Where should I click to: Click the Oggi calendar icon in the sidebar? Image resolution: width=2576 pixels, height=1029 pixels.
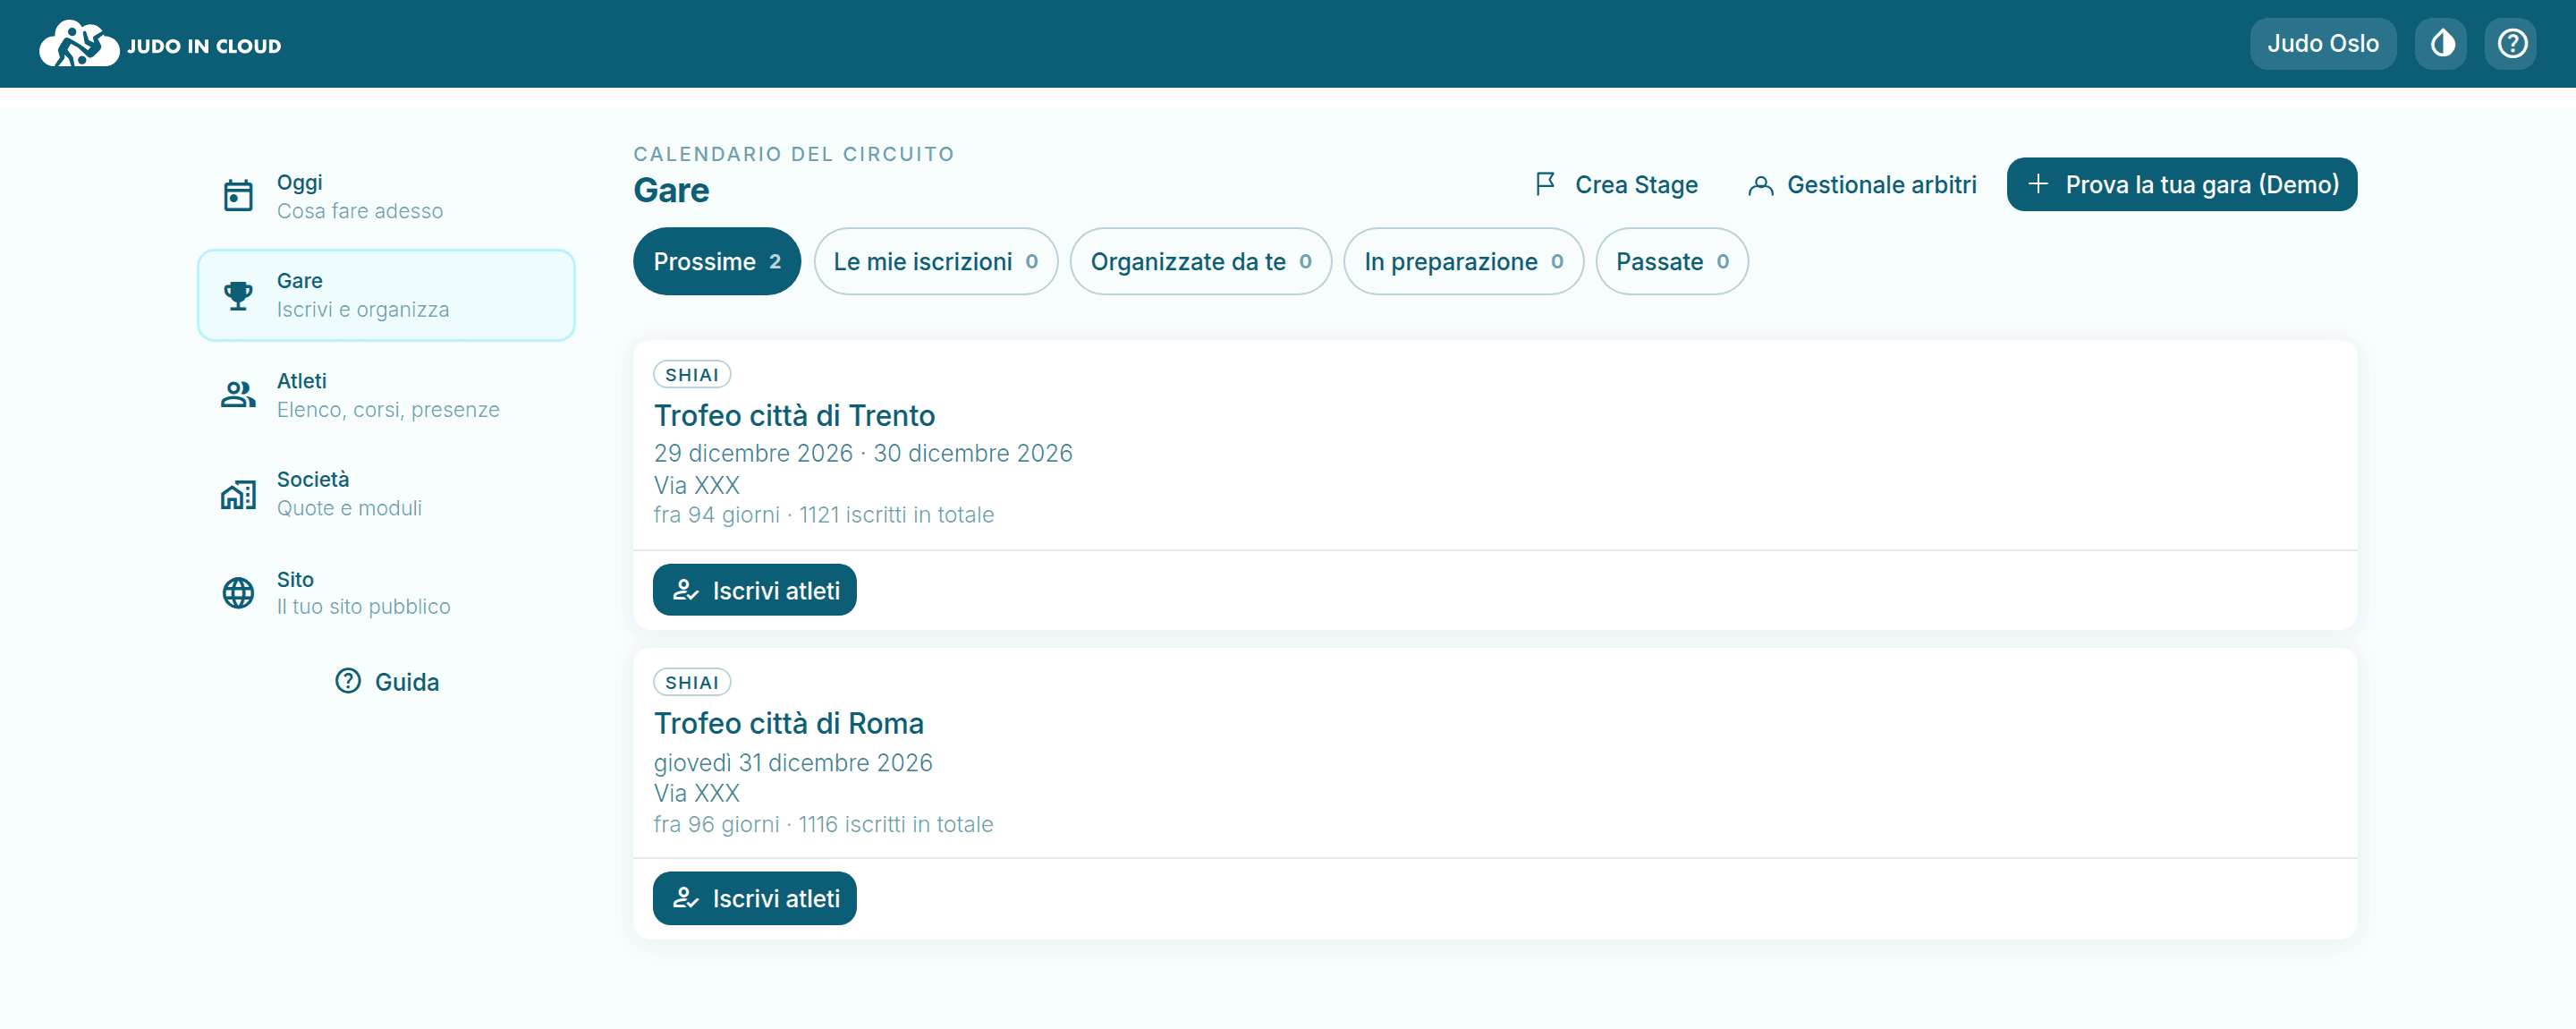pyautogui.click(x=238, y=196)
